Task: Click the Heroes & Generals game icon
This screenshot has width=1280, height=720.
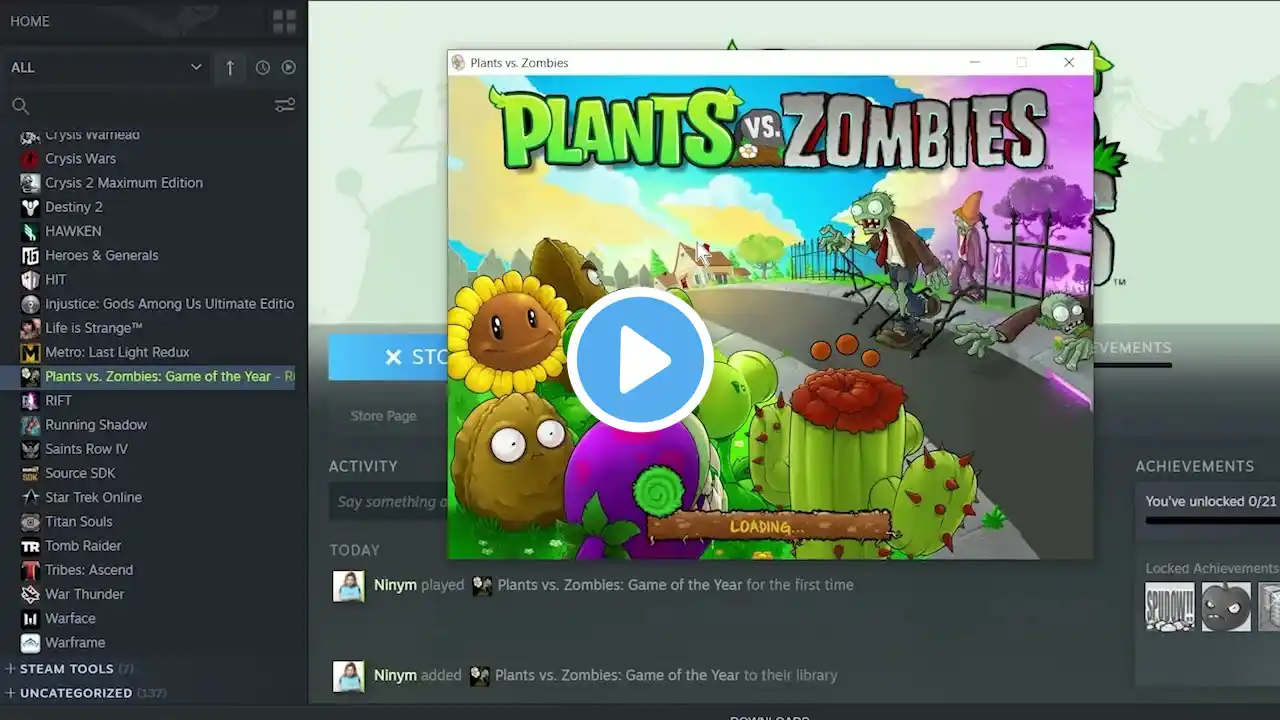Action: pos(30,255)
